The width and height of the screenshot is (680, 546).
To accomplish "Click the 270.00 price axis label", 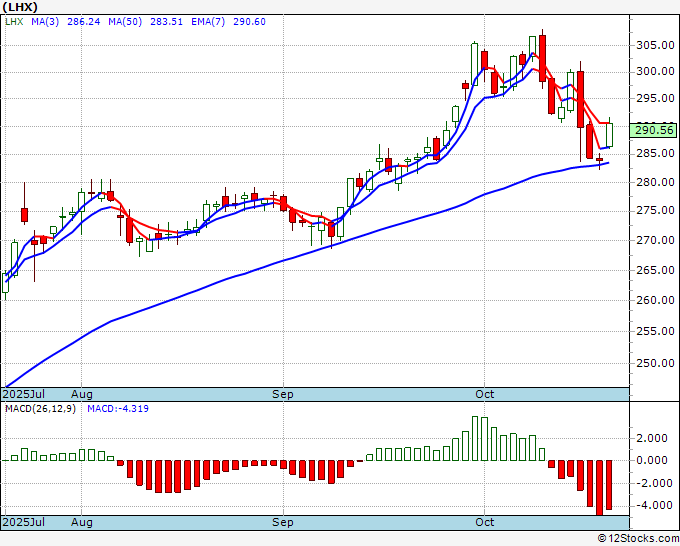I will tap(655, 240).
